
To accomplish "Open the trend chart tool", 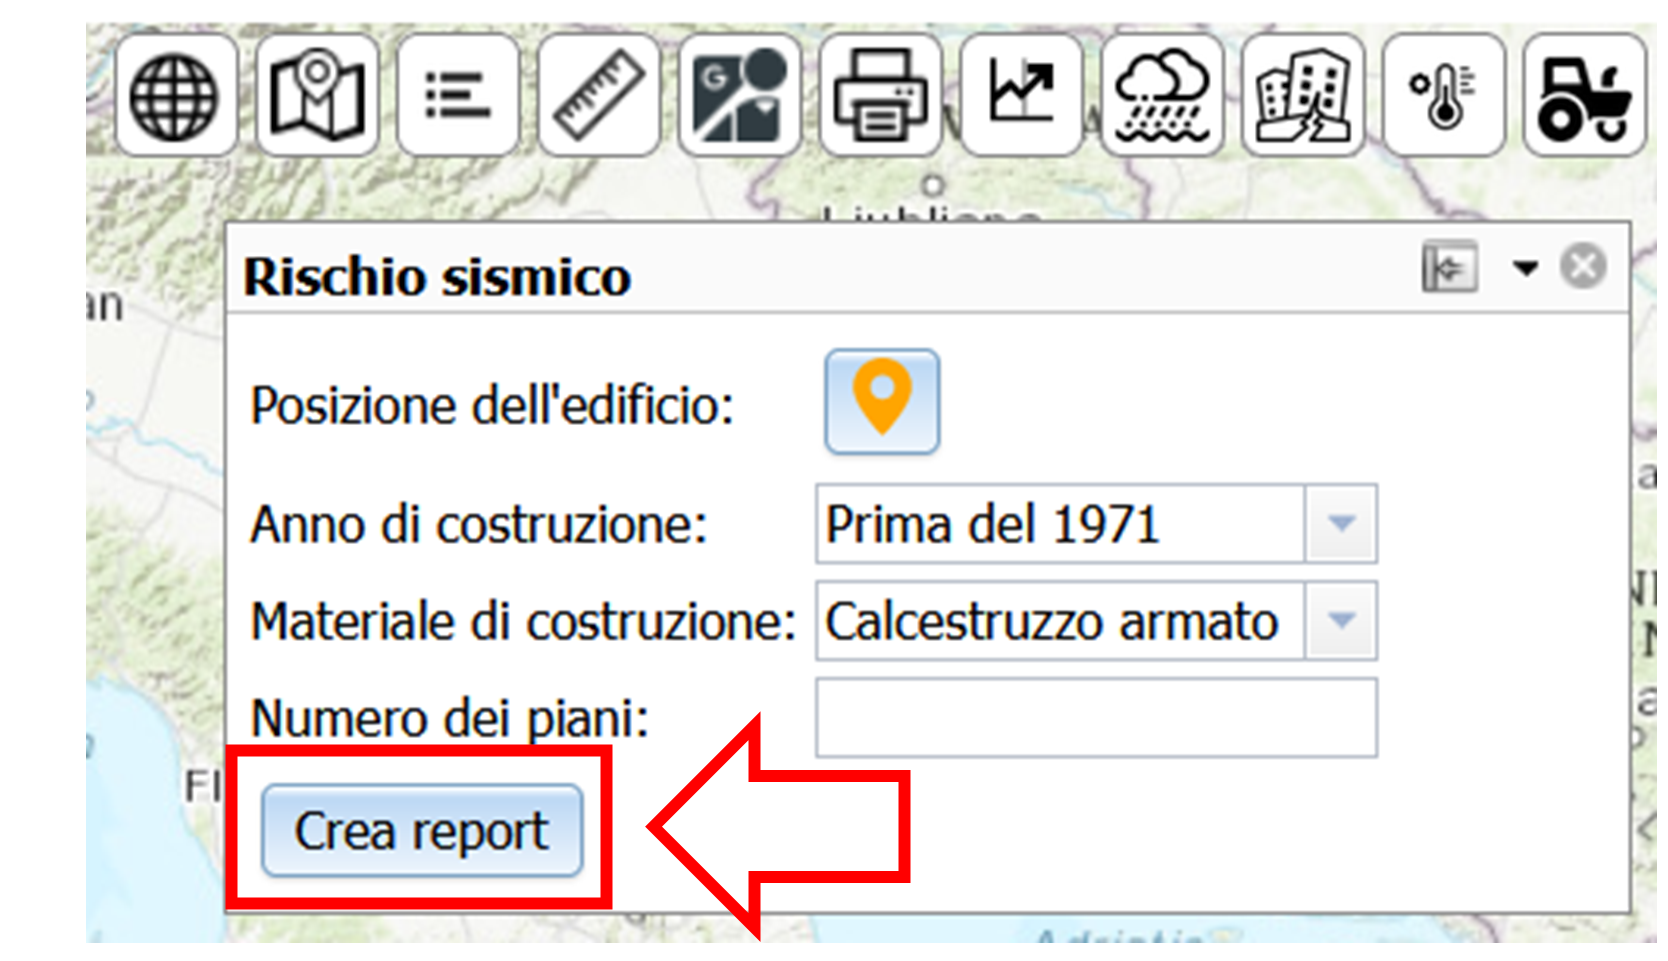I will tap(1022, 95).
